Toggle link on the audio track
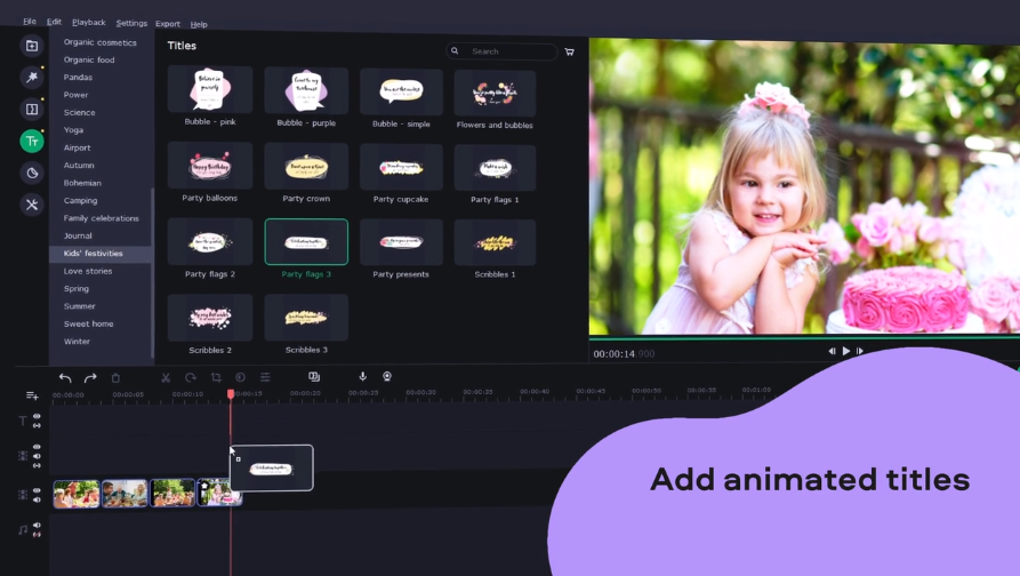This screenshot has height=576, width=1020. pyautogui.click(x=37, y=534)
